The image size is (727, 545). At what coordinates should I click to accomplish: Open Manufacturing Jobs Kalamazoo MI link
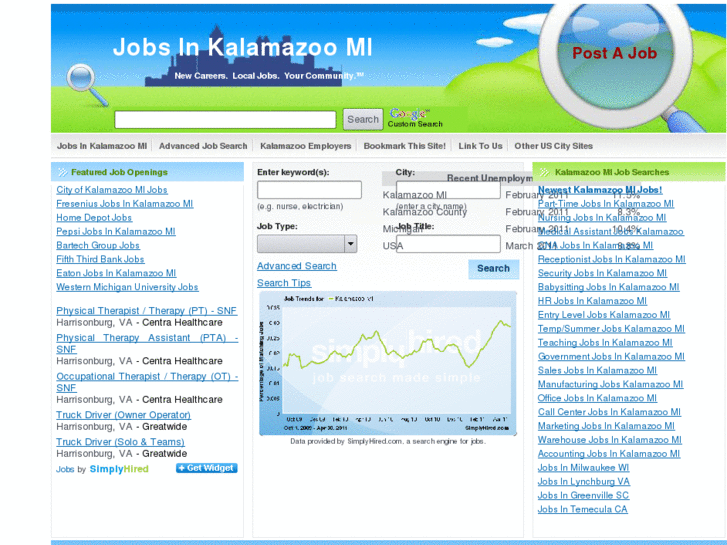[610, 385]
